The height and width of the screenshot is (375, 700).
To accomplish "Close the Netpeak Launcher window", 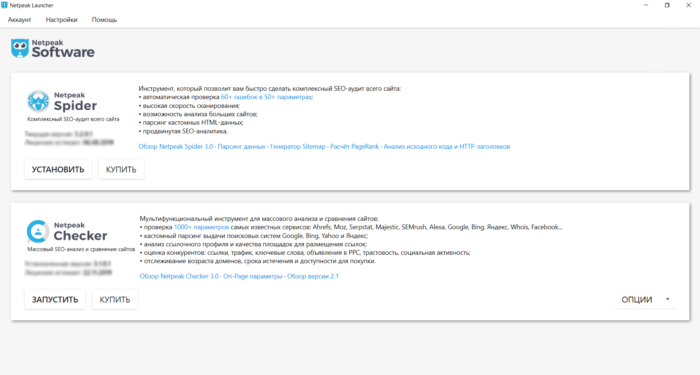I will click(688, 5).
